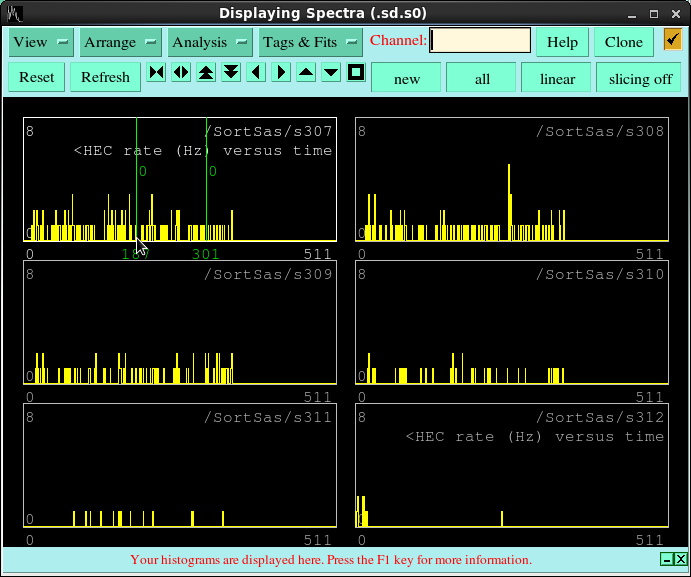Toggle the 'linear' scale button
Image resolution: width=691 pixels, height=577 pixels.
pyautogui.click(x=557, y=79)
